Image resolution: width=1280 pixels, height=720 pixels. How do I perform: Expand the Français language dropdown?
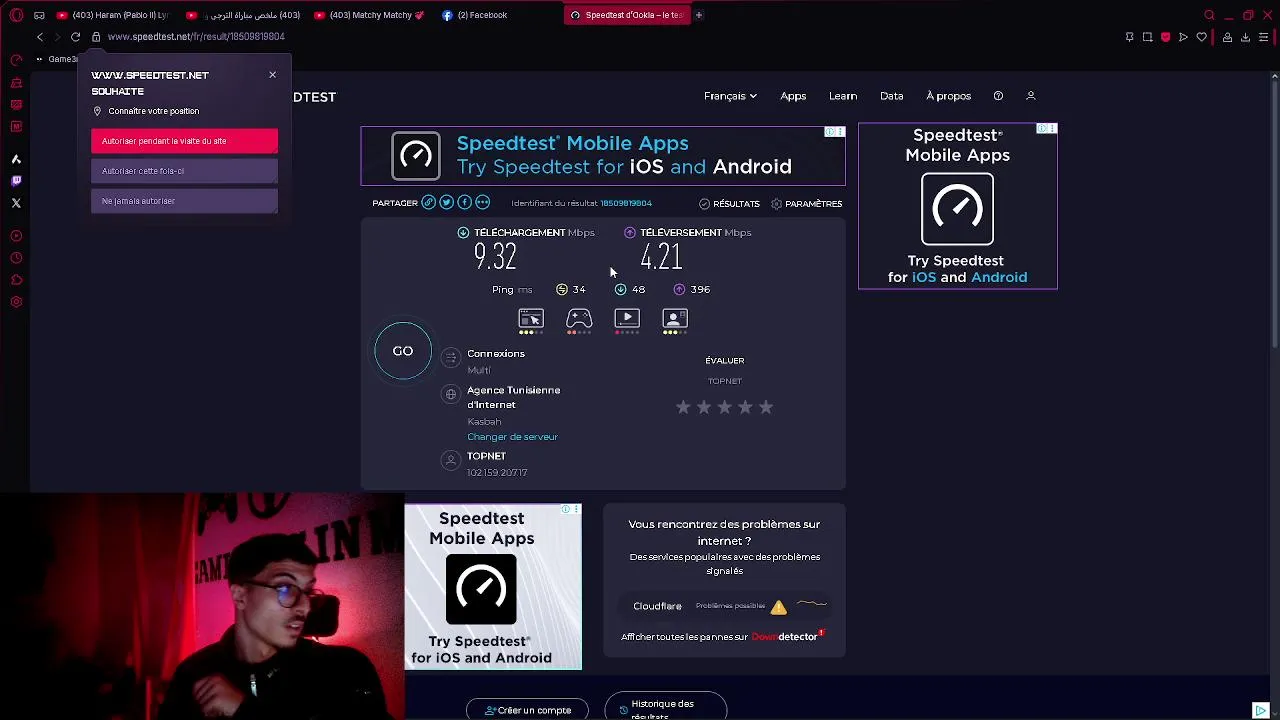730,96
